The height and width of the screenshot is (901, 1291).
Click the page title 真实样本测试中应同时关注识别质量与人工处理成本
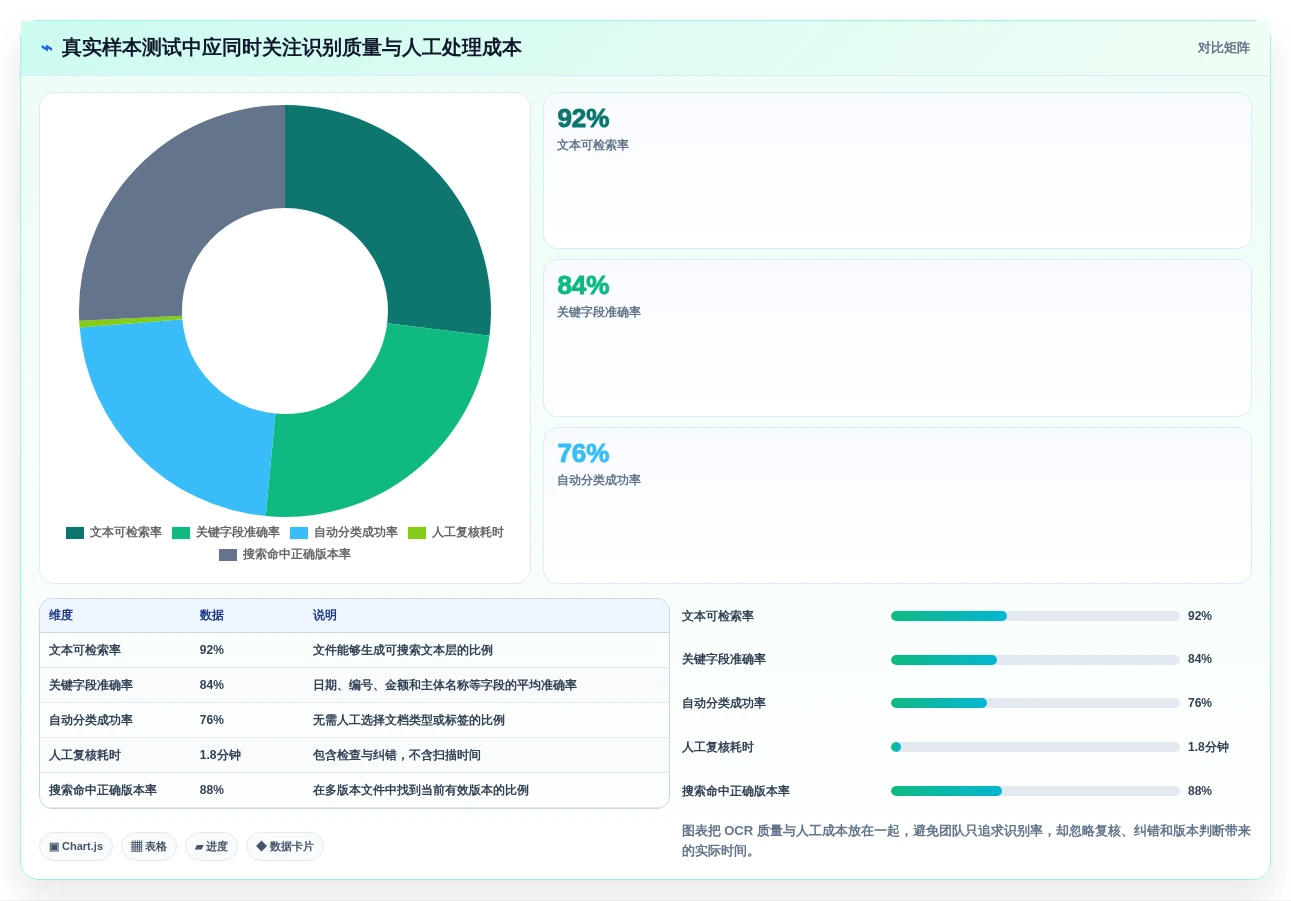(x=291, y=48)
